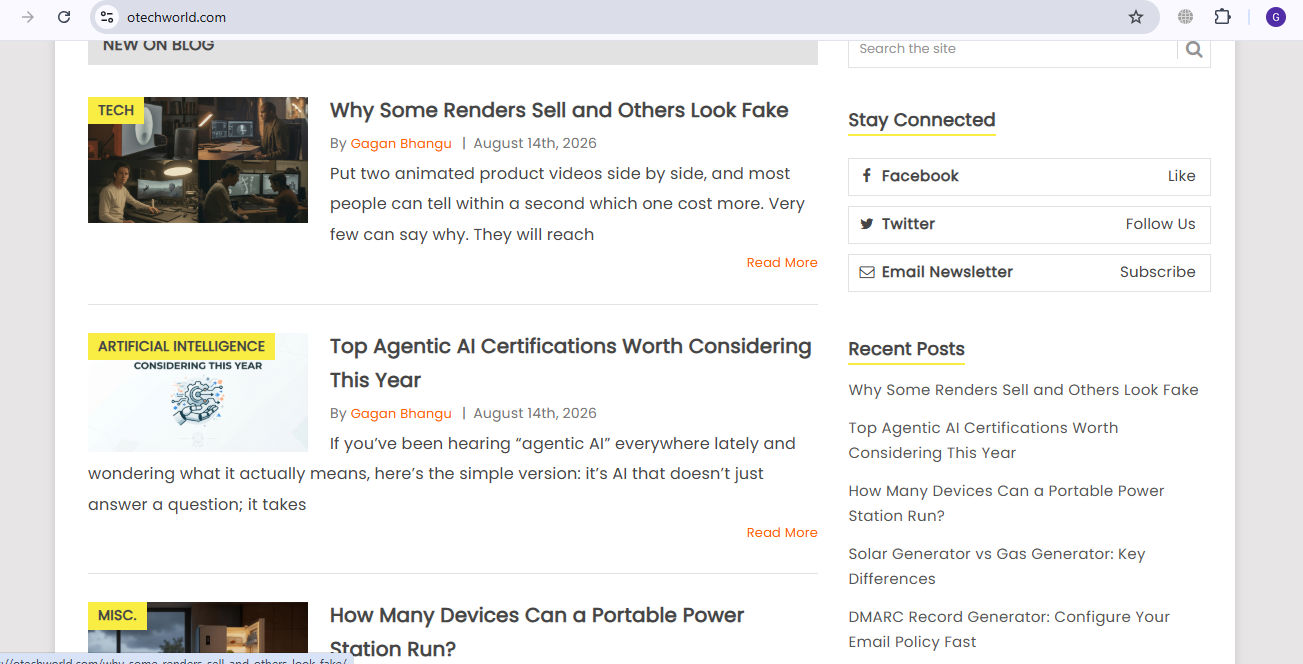Open Recent Posts link 'Why Some Renders Sell'
The width and height of the screenshot is (1303, 664).
coord(1023,390)
